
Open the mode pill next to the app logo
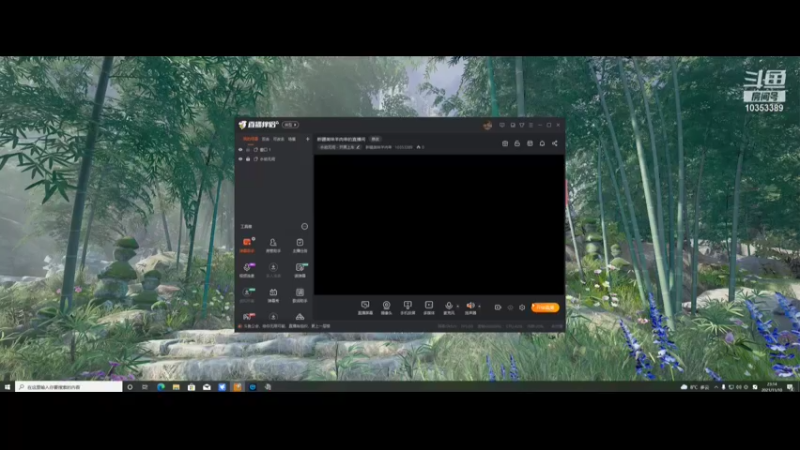pos(290,125)
